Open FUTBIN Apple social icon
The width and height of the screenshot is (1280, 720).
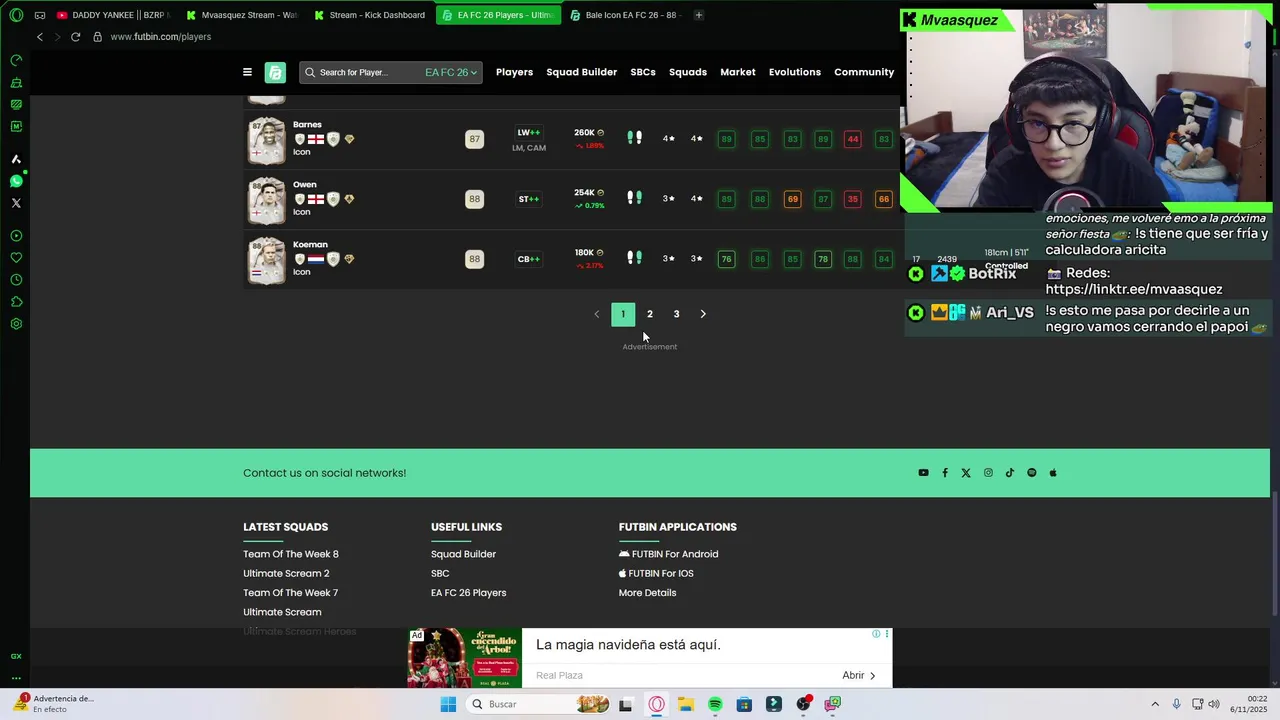(1053, 473)
